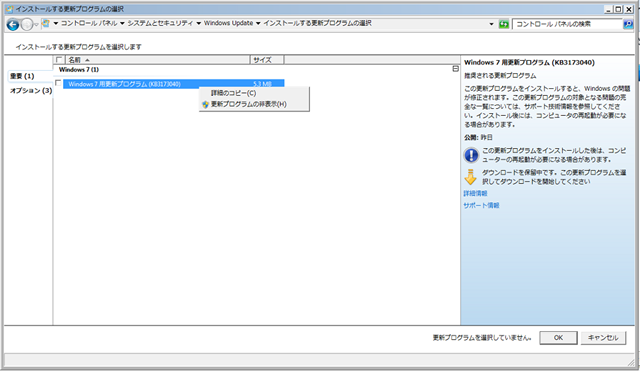Open dropdown arrow after Windows Update
The image size is (640, 371).
[258, 24]
